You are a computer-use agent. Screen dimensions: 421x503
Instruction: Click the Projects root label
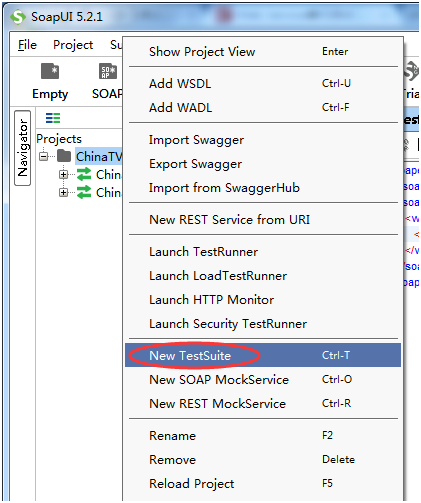59,139
